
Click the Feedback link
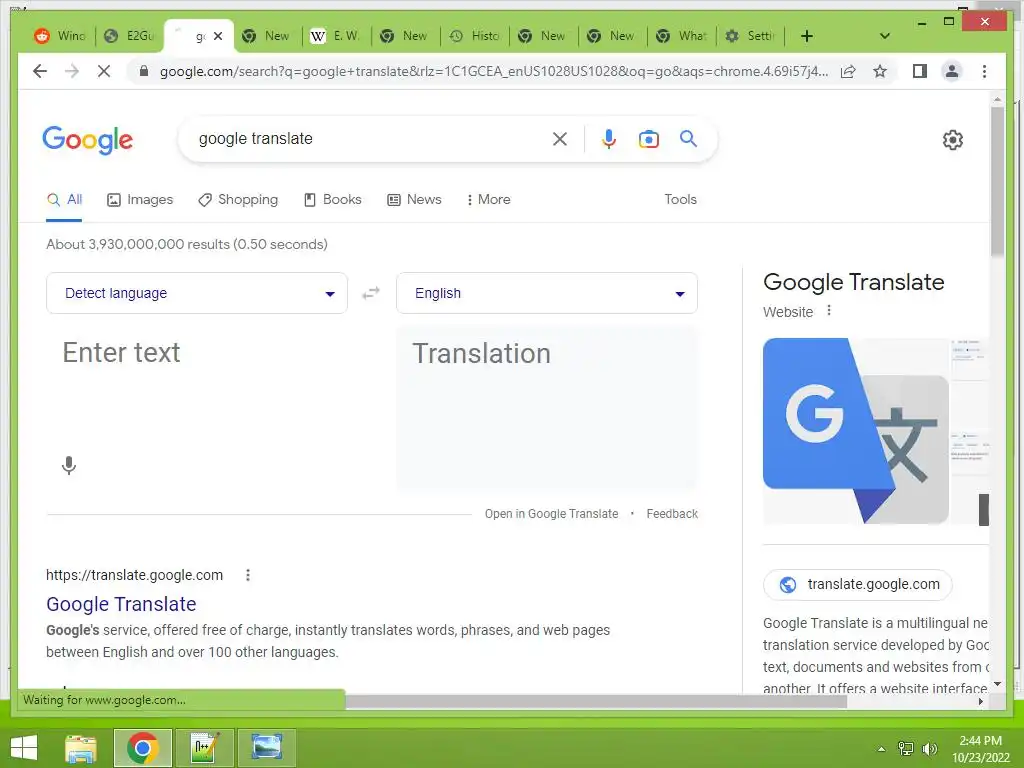672,514
